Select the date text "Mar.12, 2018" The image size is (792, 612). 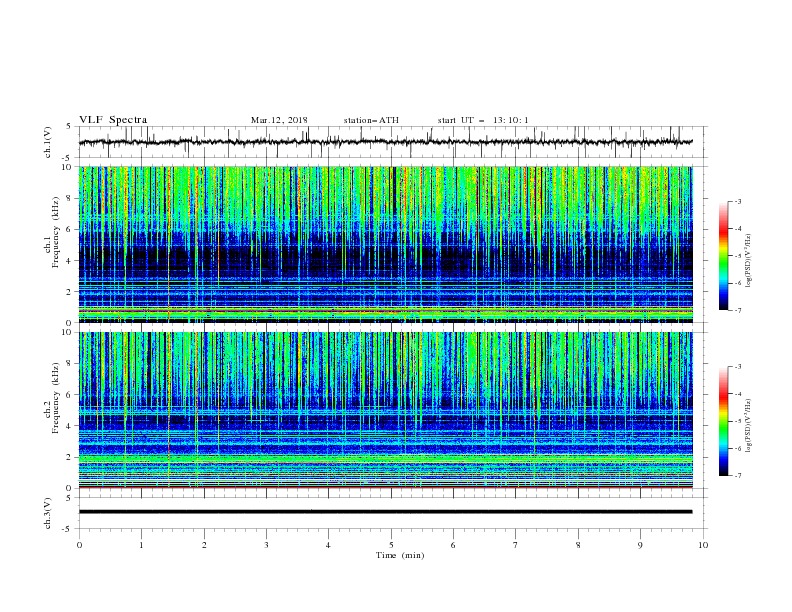pyautogui.click(x=279, y=120)
